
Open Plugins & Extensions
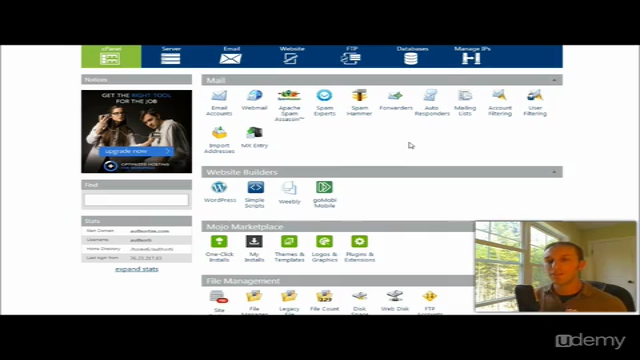point(360,249)
